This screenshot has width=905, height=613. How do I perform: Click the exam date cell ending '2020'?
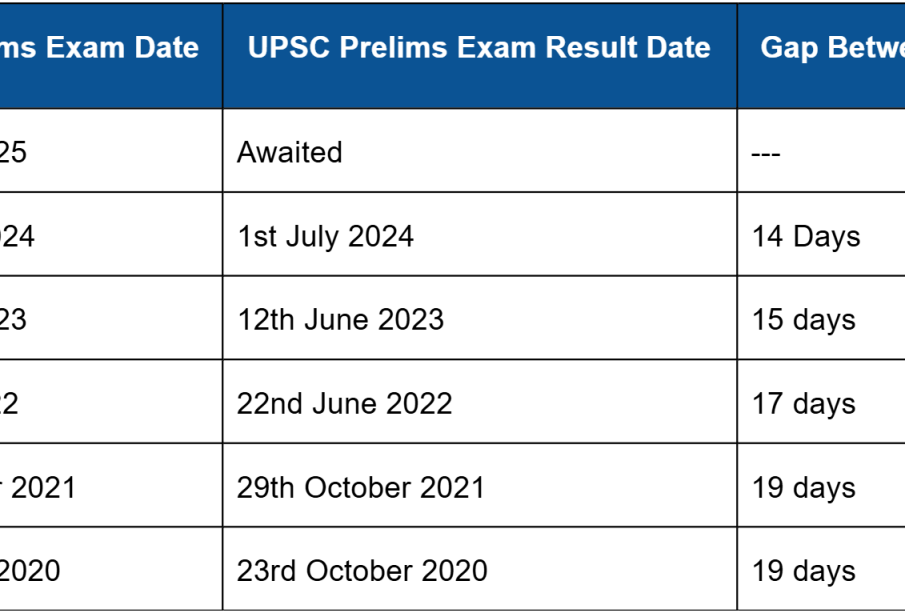point(111,569)
